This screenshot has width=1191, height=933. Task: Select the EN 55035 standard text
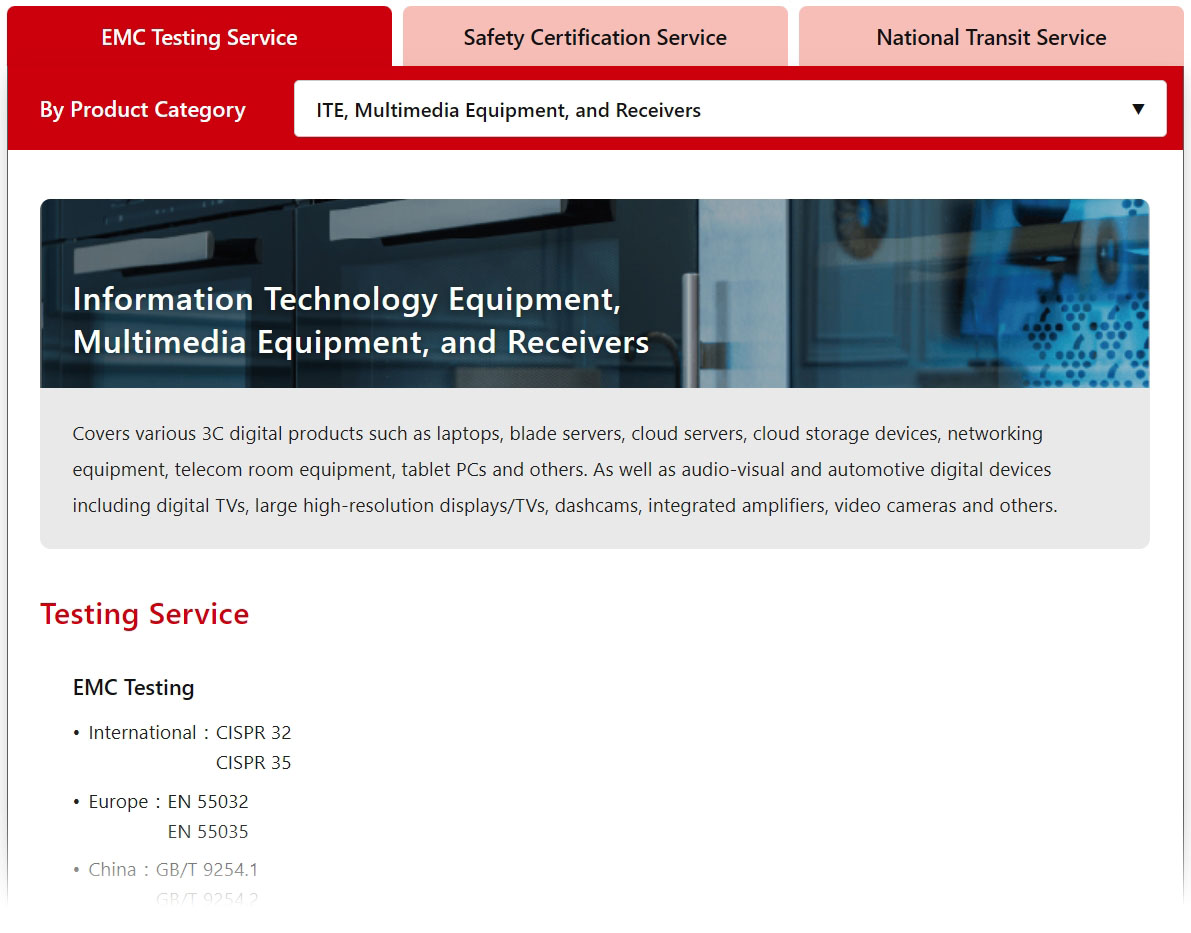[x=208, y=831]
